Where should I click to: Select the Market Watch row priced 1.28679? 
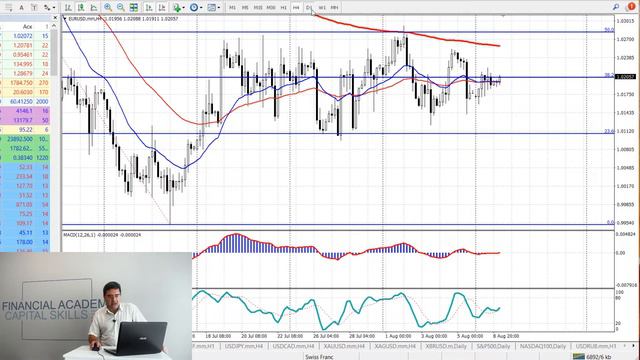click(25, 73)
